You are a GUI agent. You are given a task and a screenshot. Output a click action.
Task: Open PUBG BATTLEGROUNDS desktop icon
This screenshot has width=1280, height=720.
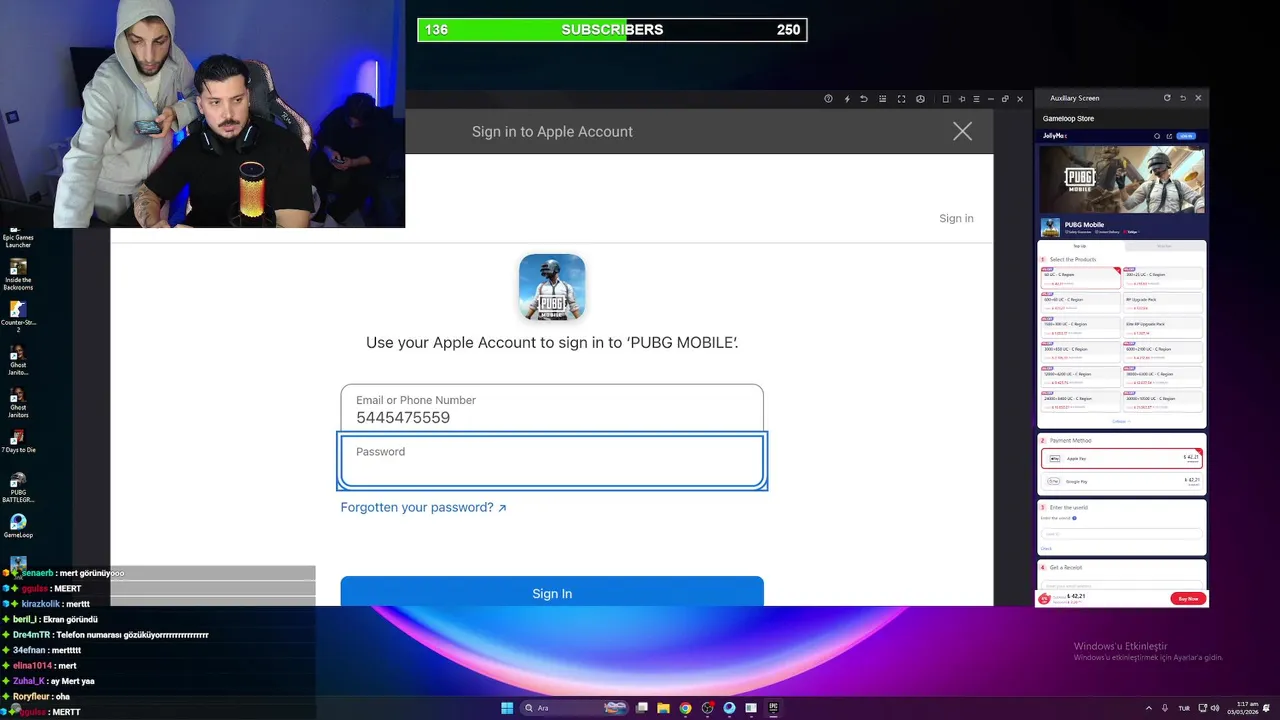click(x=18, y=488)
